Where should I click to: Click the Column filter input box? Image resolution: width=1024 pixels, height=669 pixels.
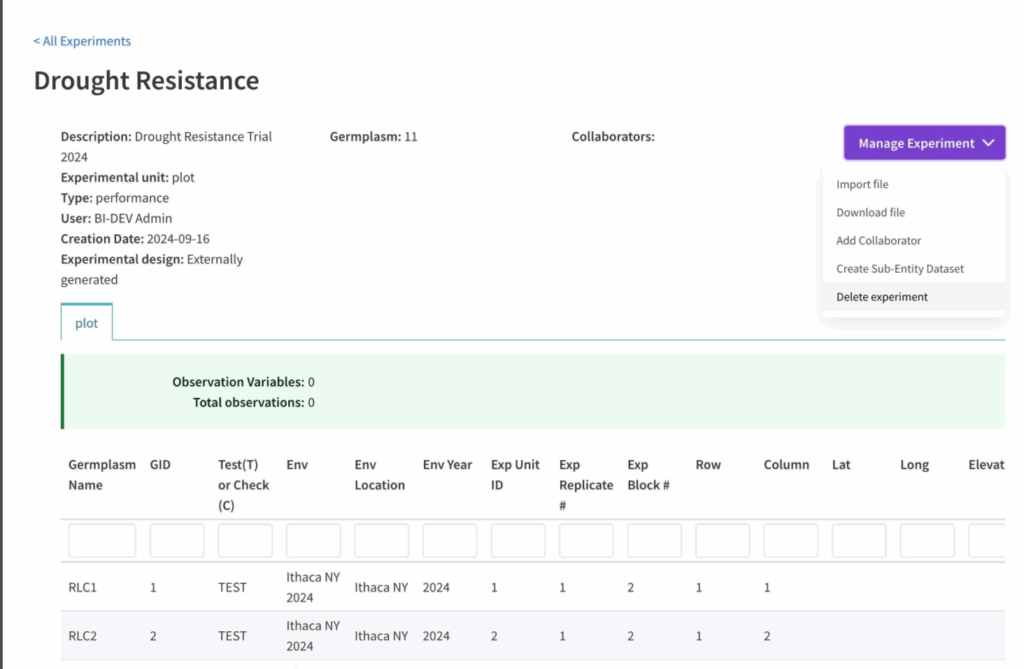coord(790,541)
